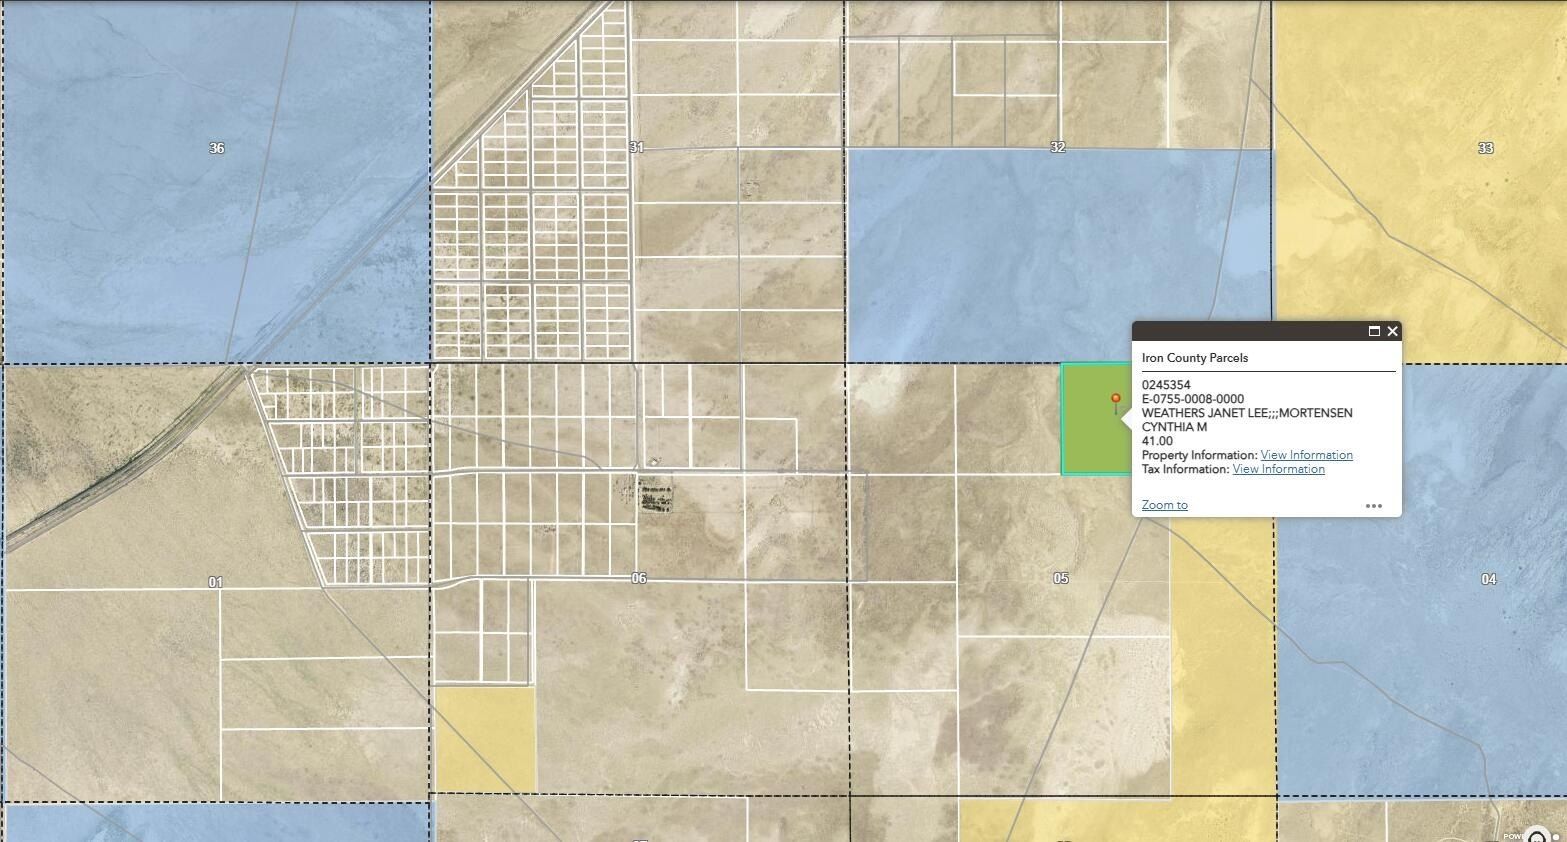Open Tax Information via View Information

[x=1277, y=468]
